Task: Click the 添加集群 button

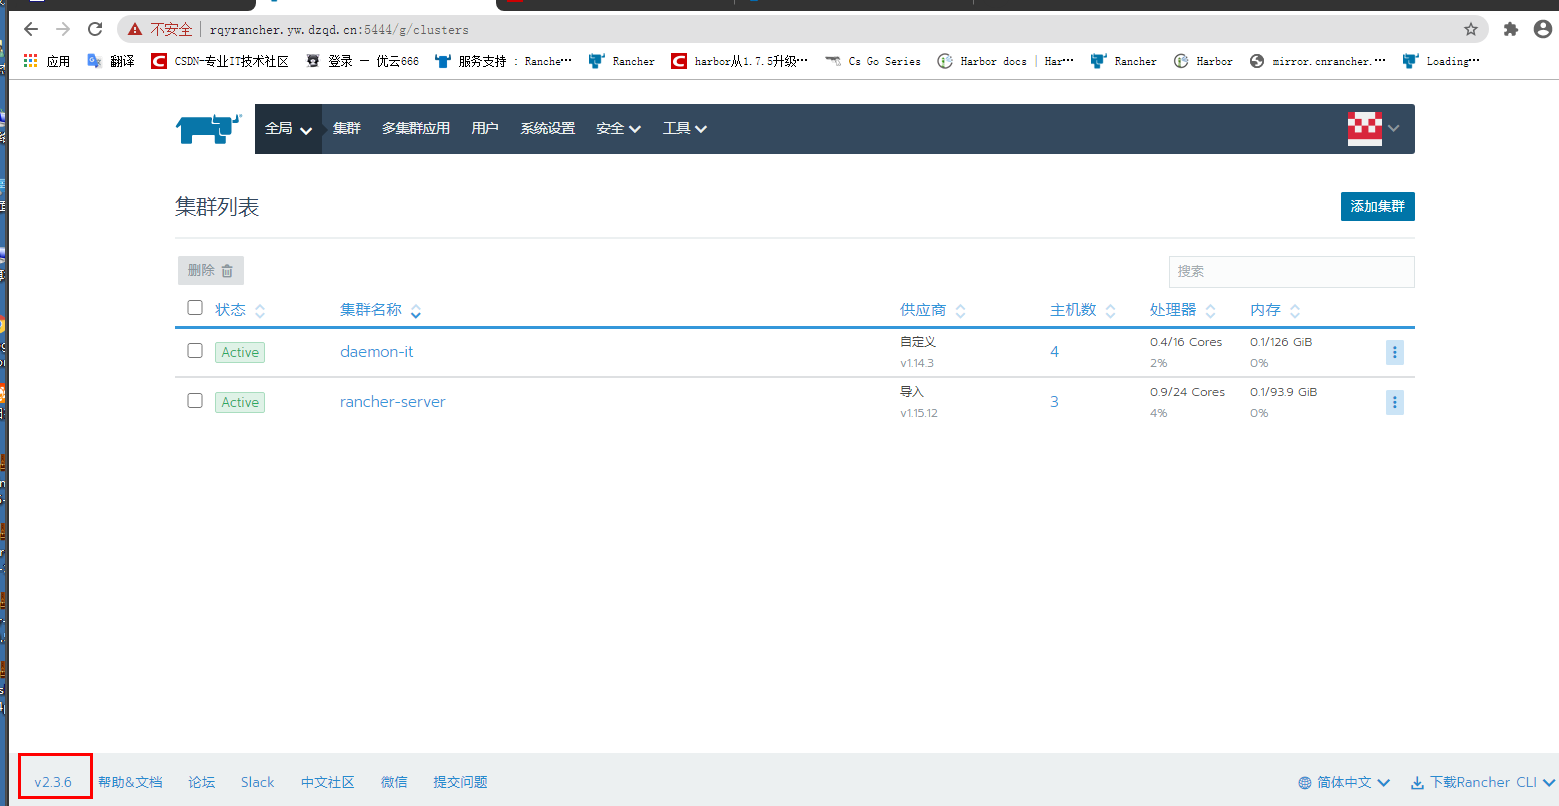Action: pos(1377,206)
